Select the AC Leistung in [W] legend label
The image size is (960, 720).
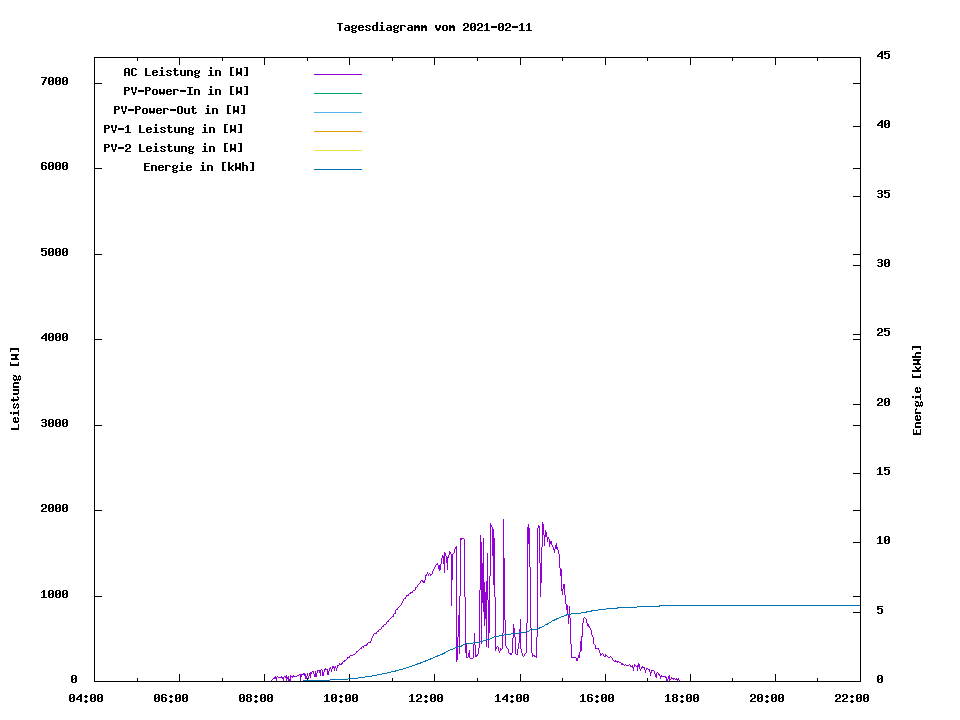[x=186, y=72]
